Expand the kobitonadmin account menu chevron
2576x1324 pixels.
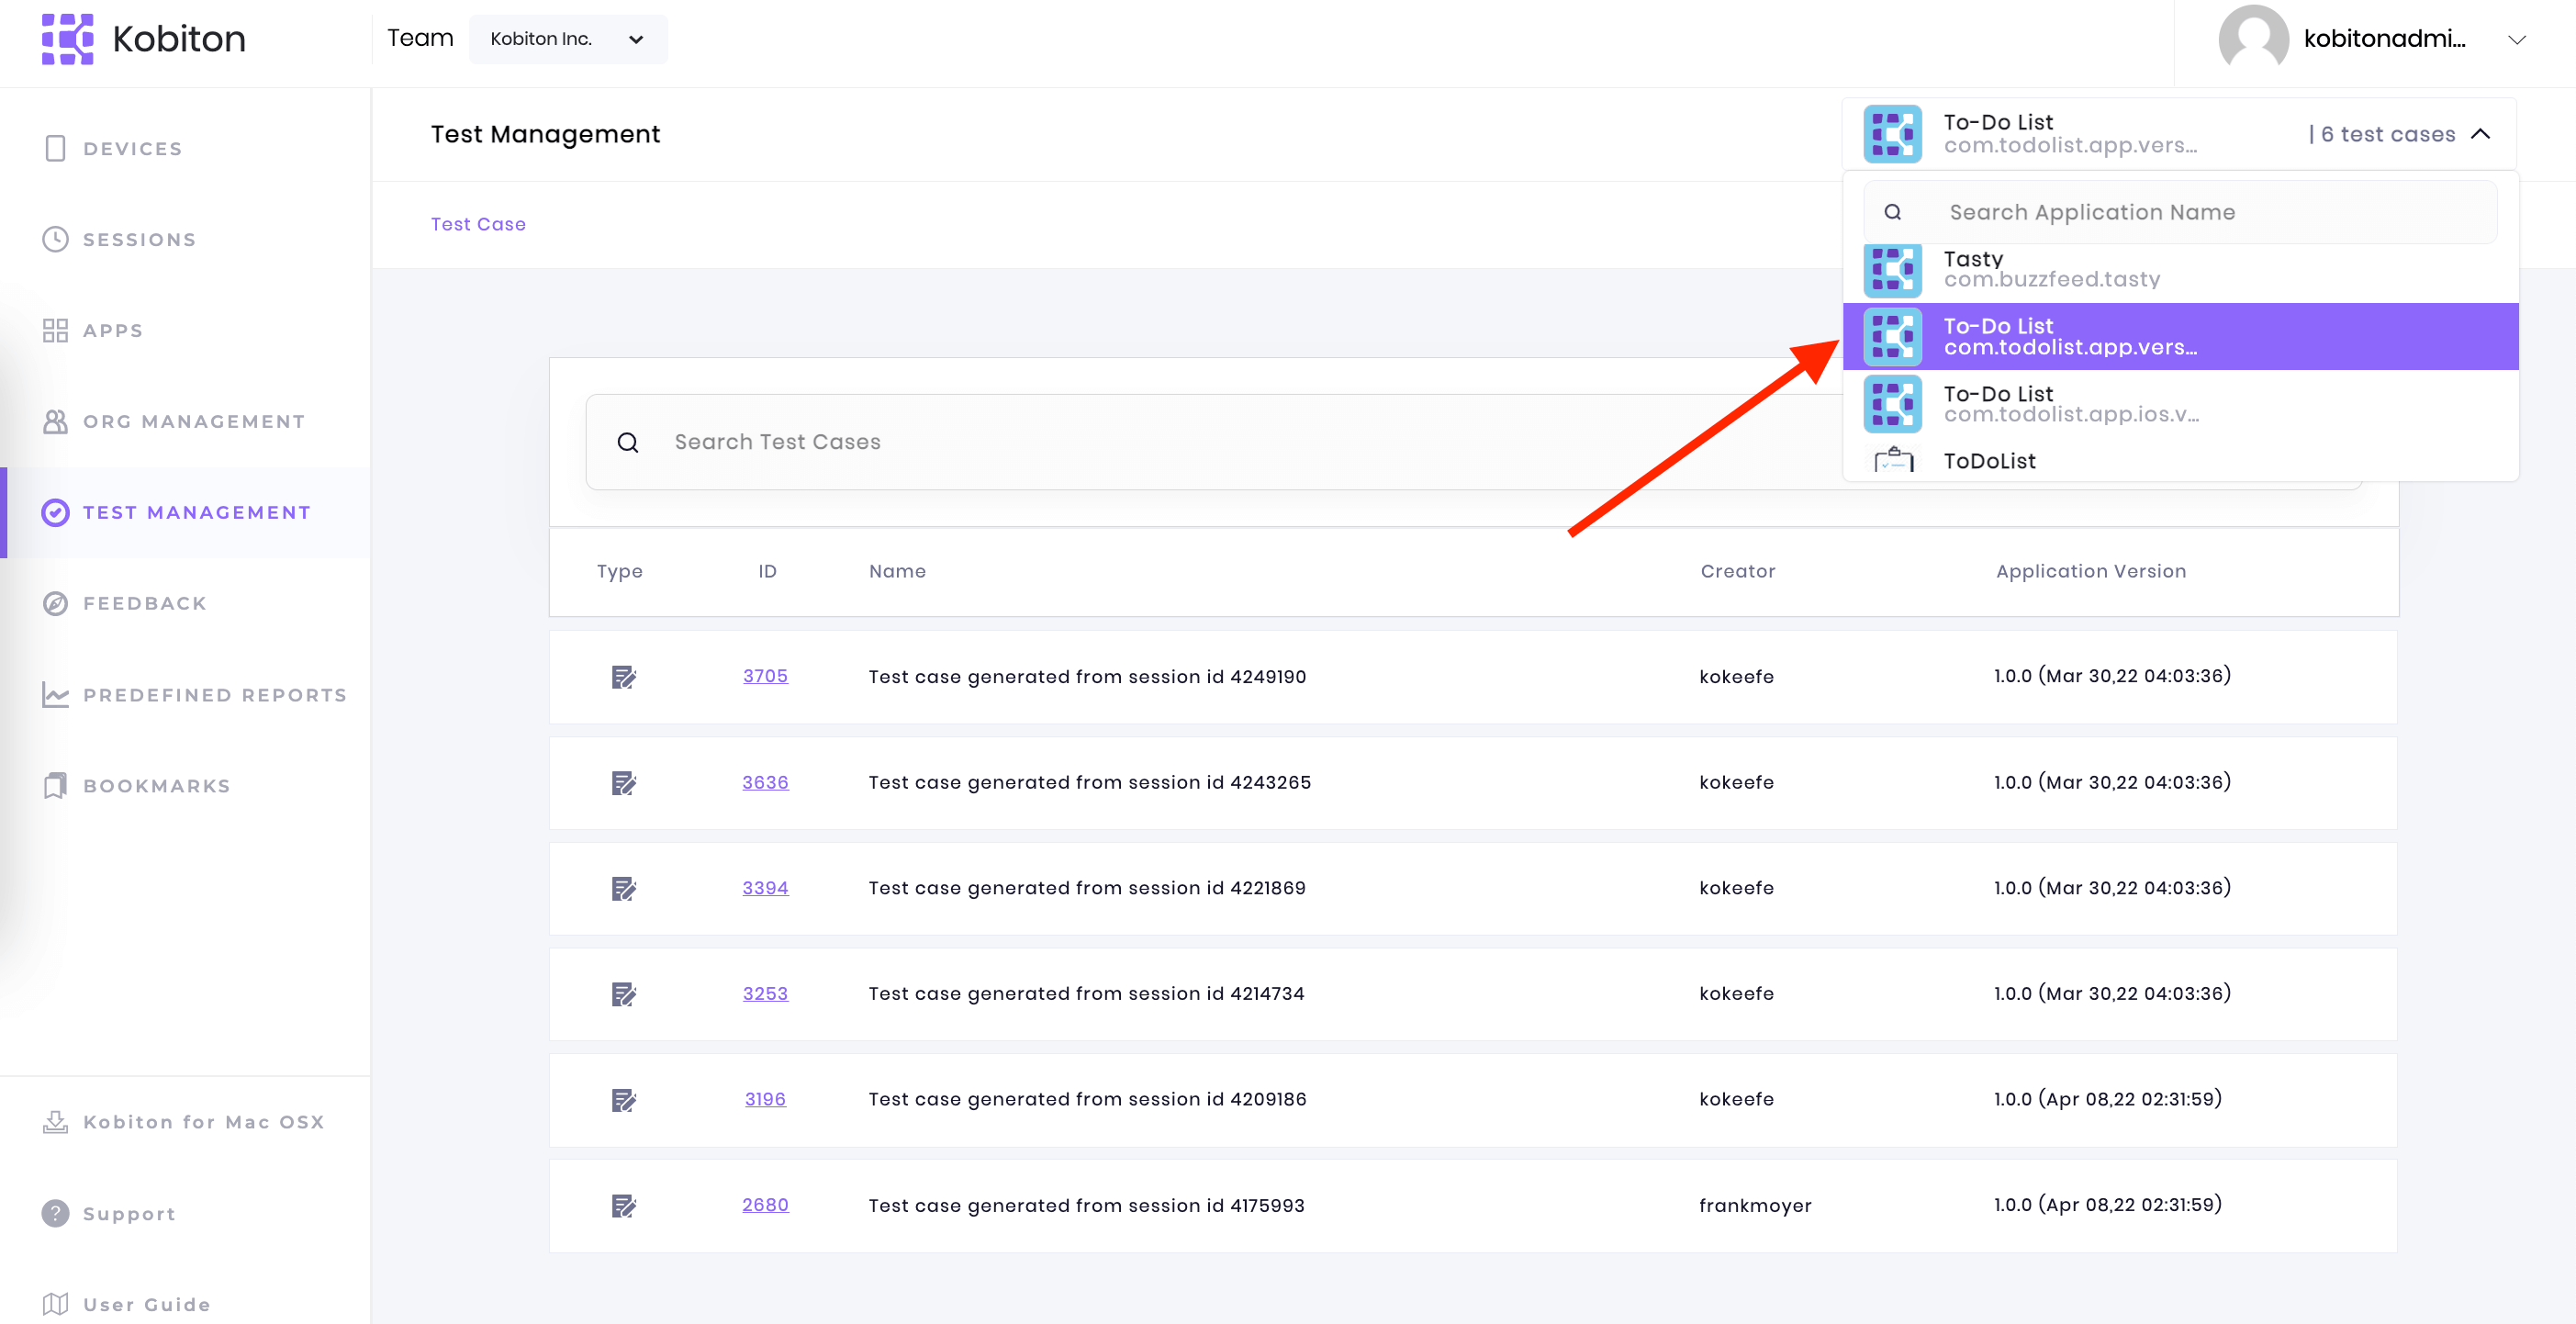2516,40
